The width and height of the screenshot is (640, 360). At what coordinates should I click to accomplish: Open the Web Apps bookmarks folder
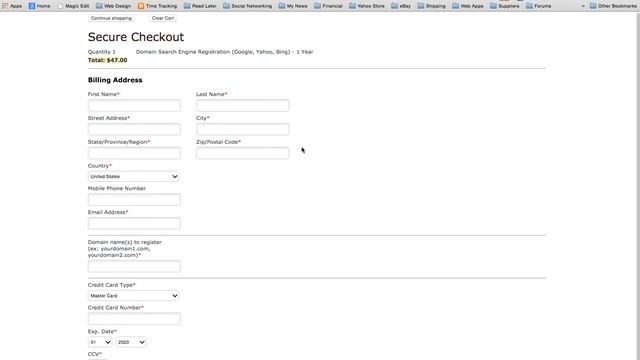coord(468,6)
